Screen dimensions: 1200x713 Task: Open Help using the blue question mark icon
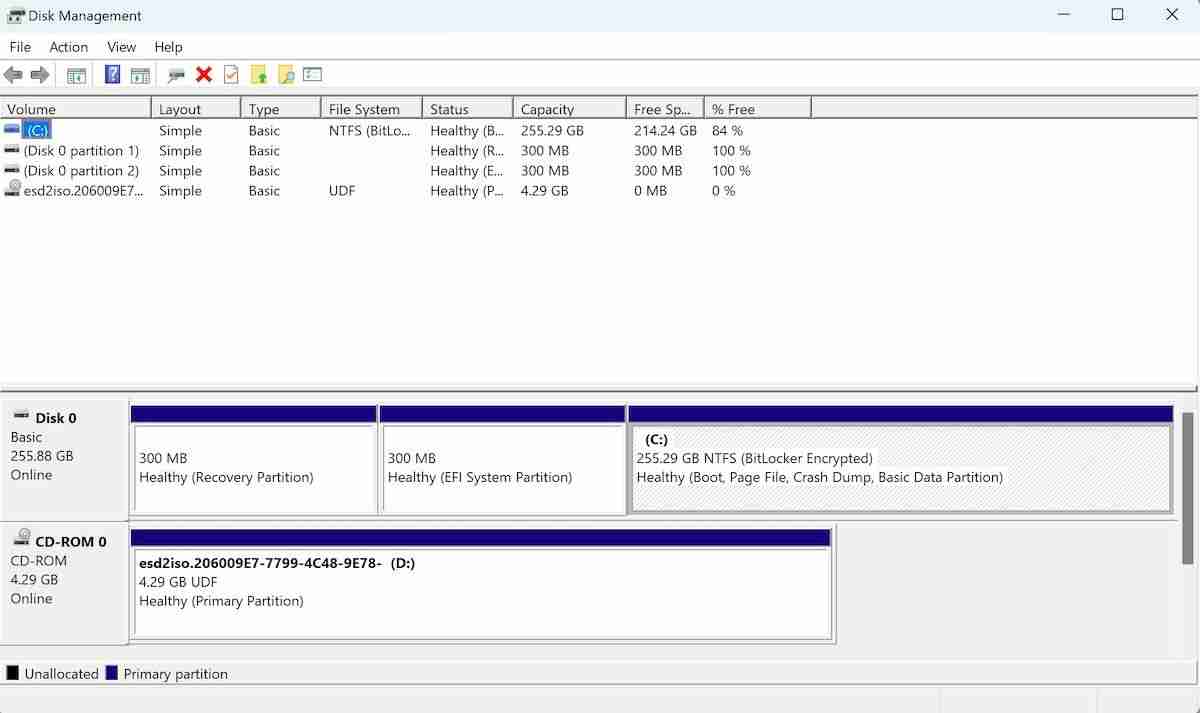pyautogui.click(x=111, y=74)
